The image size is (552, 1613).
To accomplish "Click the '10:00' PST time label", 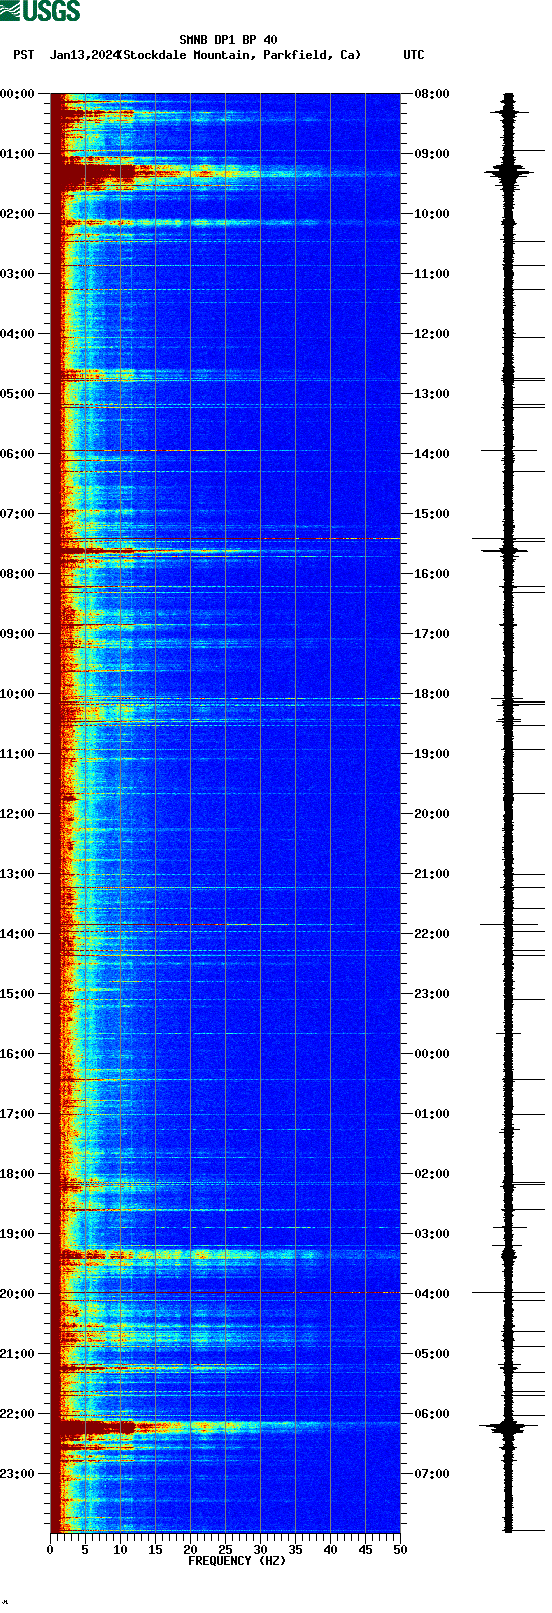I will coord(17,694).
